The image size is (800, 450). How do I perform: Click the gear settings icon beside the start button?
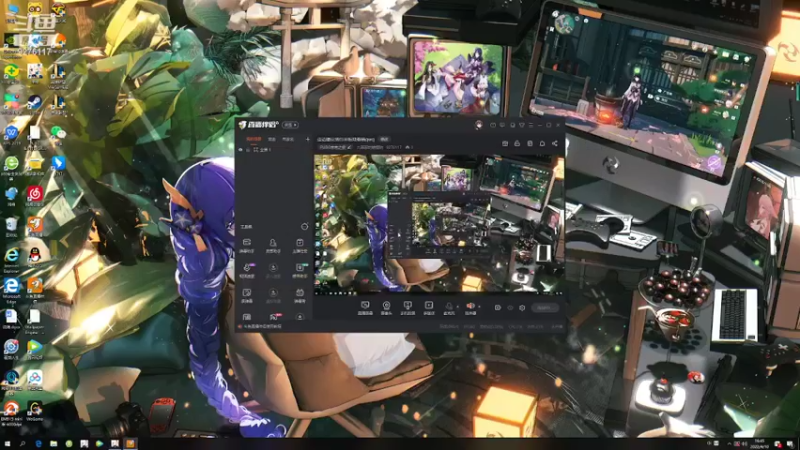pyautogui.click(x=522, y=308)
